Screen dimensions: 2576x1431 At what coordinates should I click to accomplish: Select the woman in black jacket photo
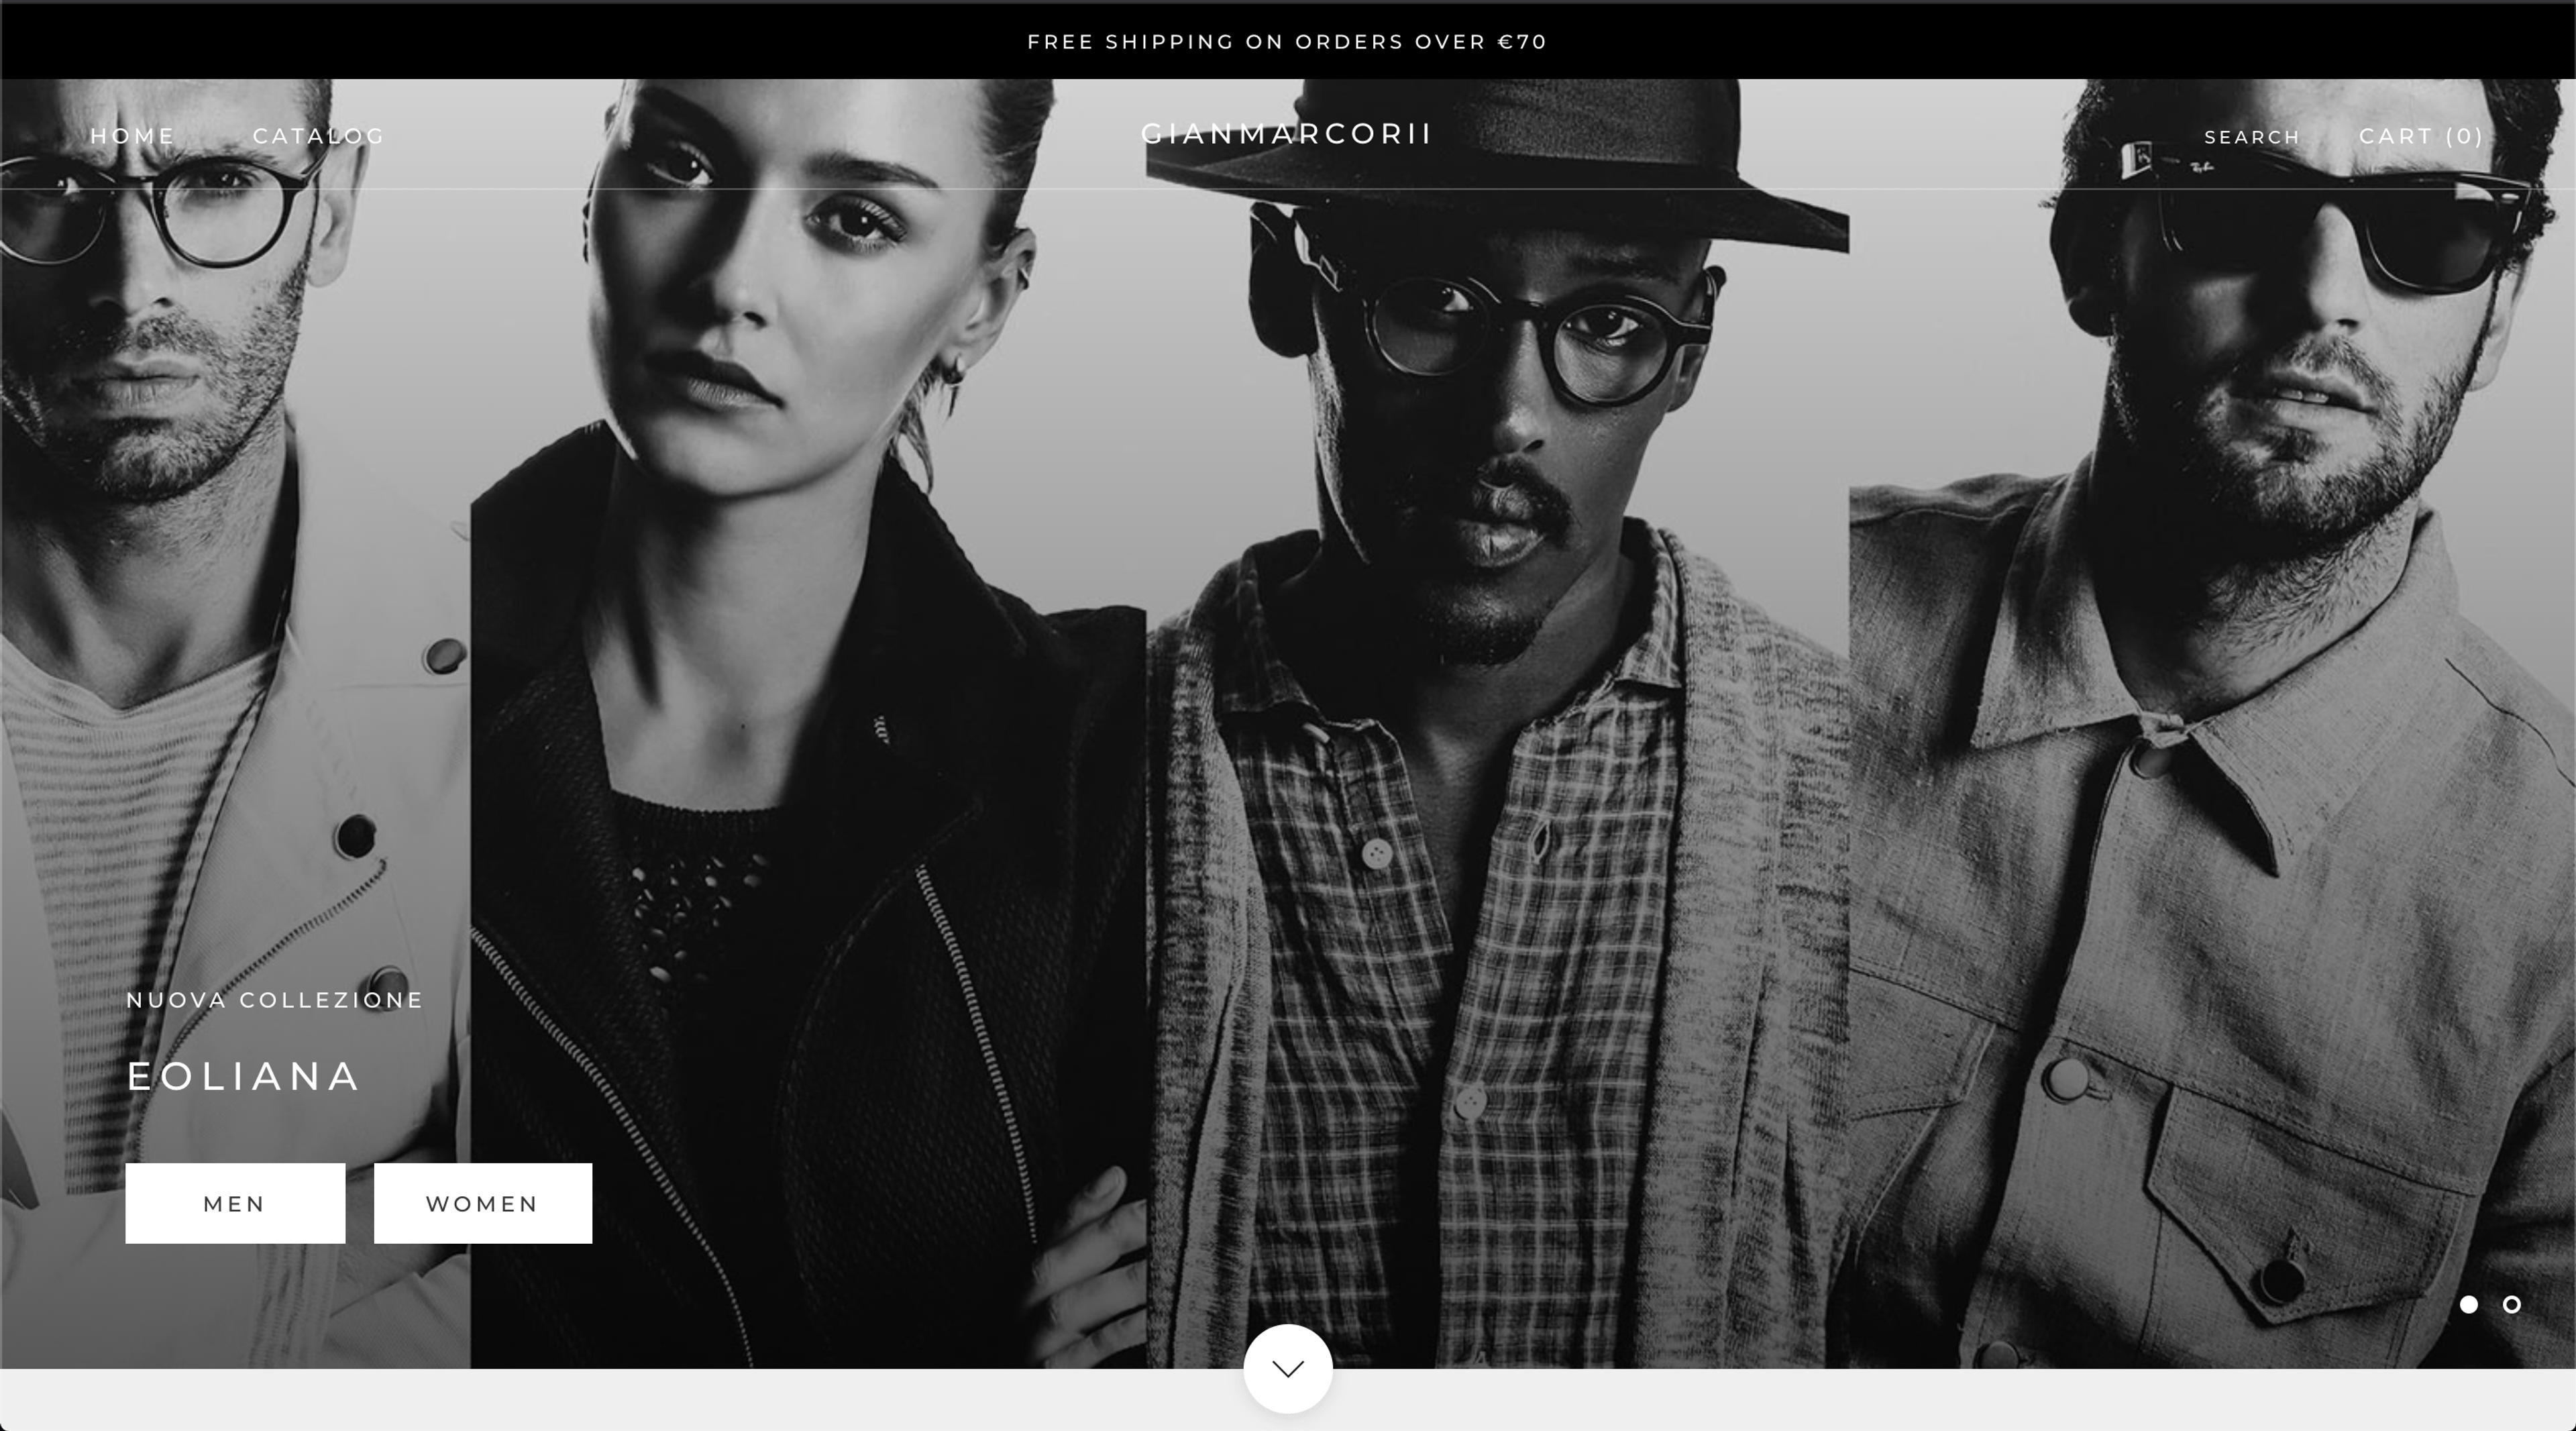pyautogui.click(x=808, y=723)
